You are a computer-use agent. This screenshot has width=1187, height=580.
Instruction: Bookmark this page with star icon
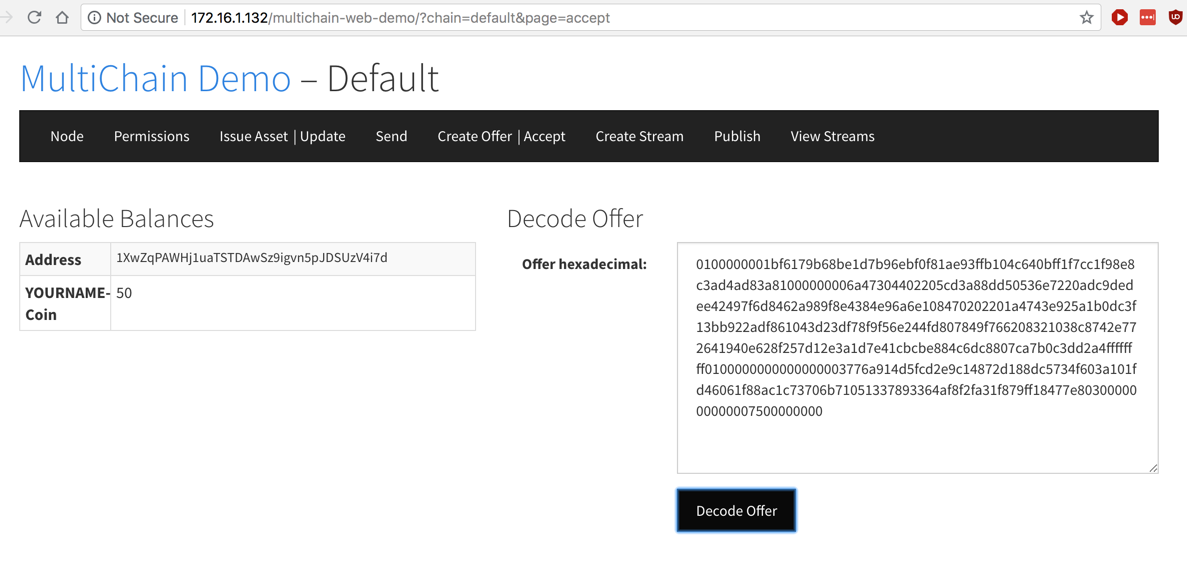tap(1086, 17)
